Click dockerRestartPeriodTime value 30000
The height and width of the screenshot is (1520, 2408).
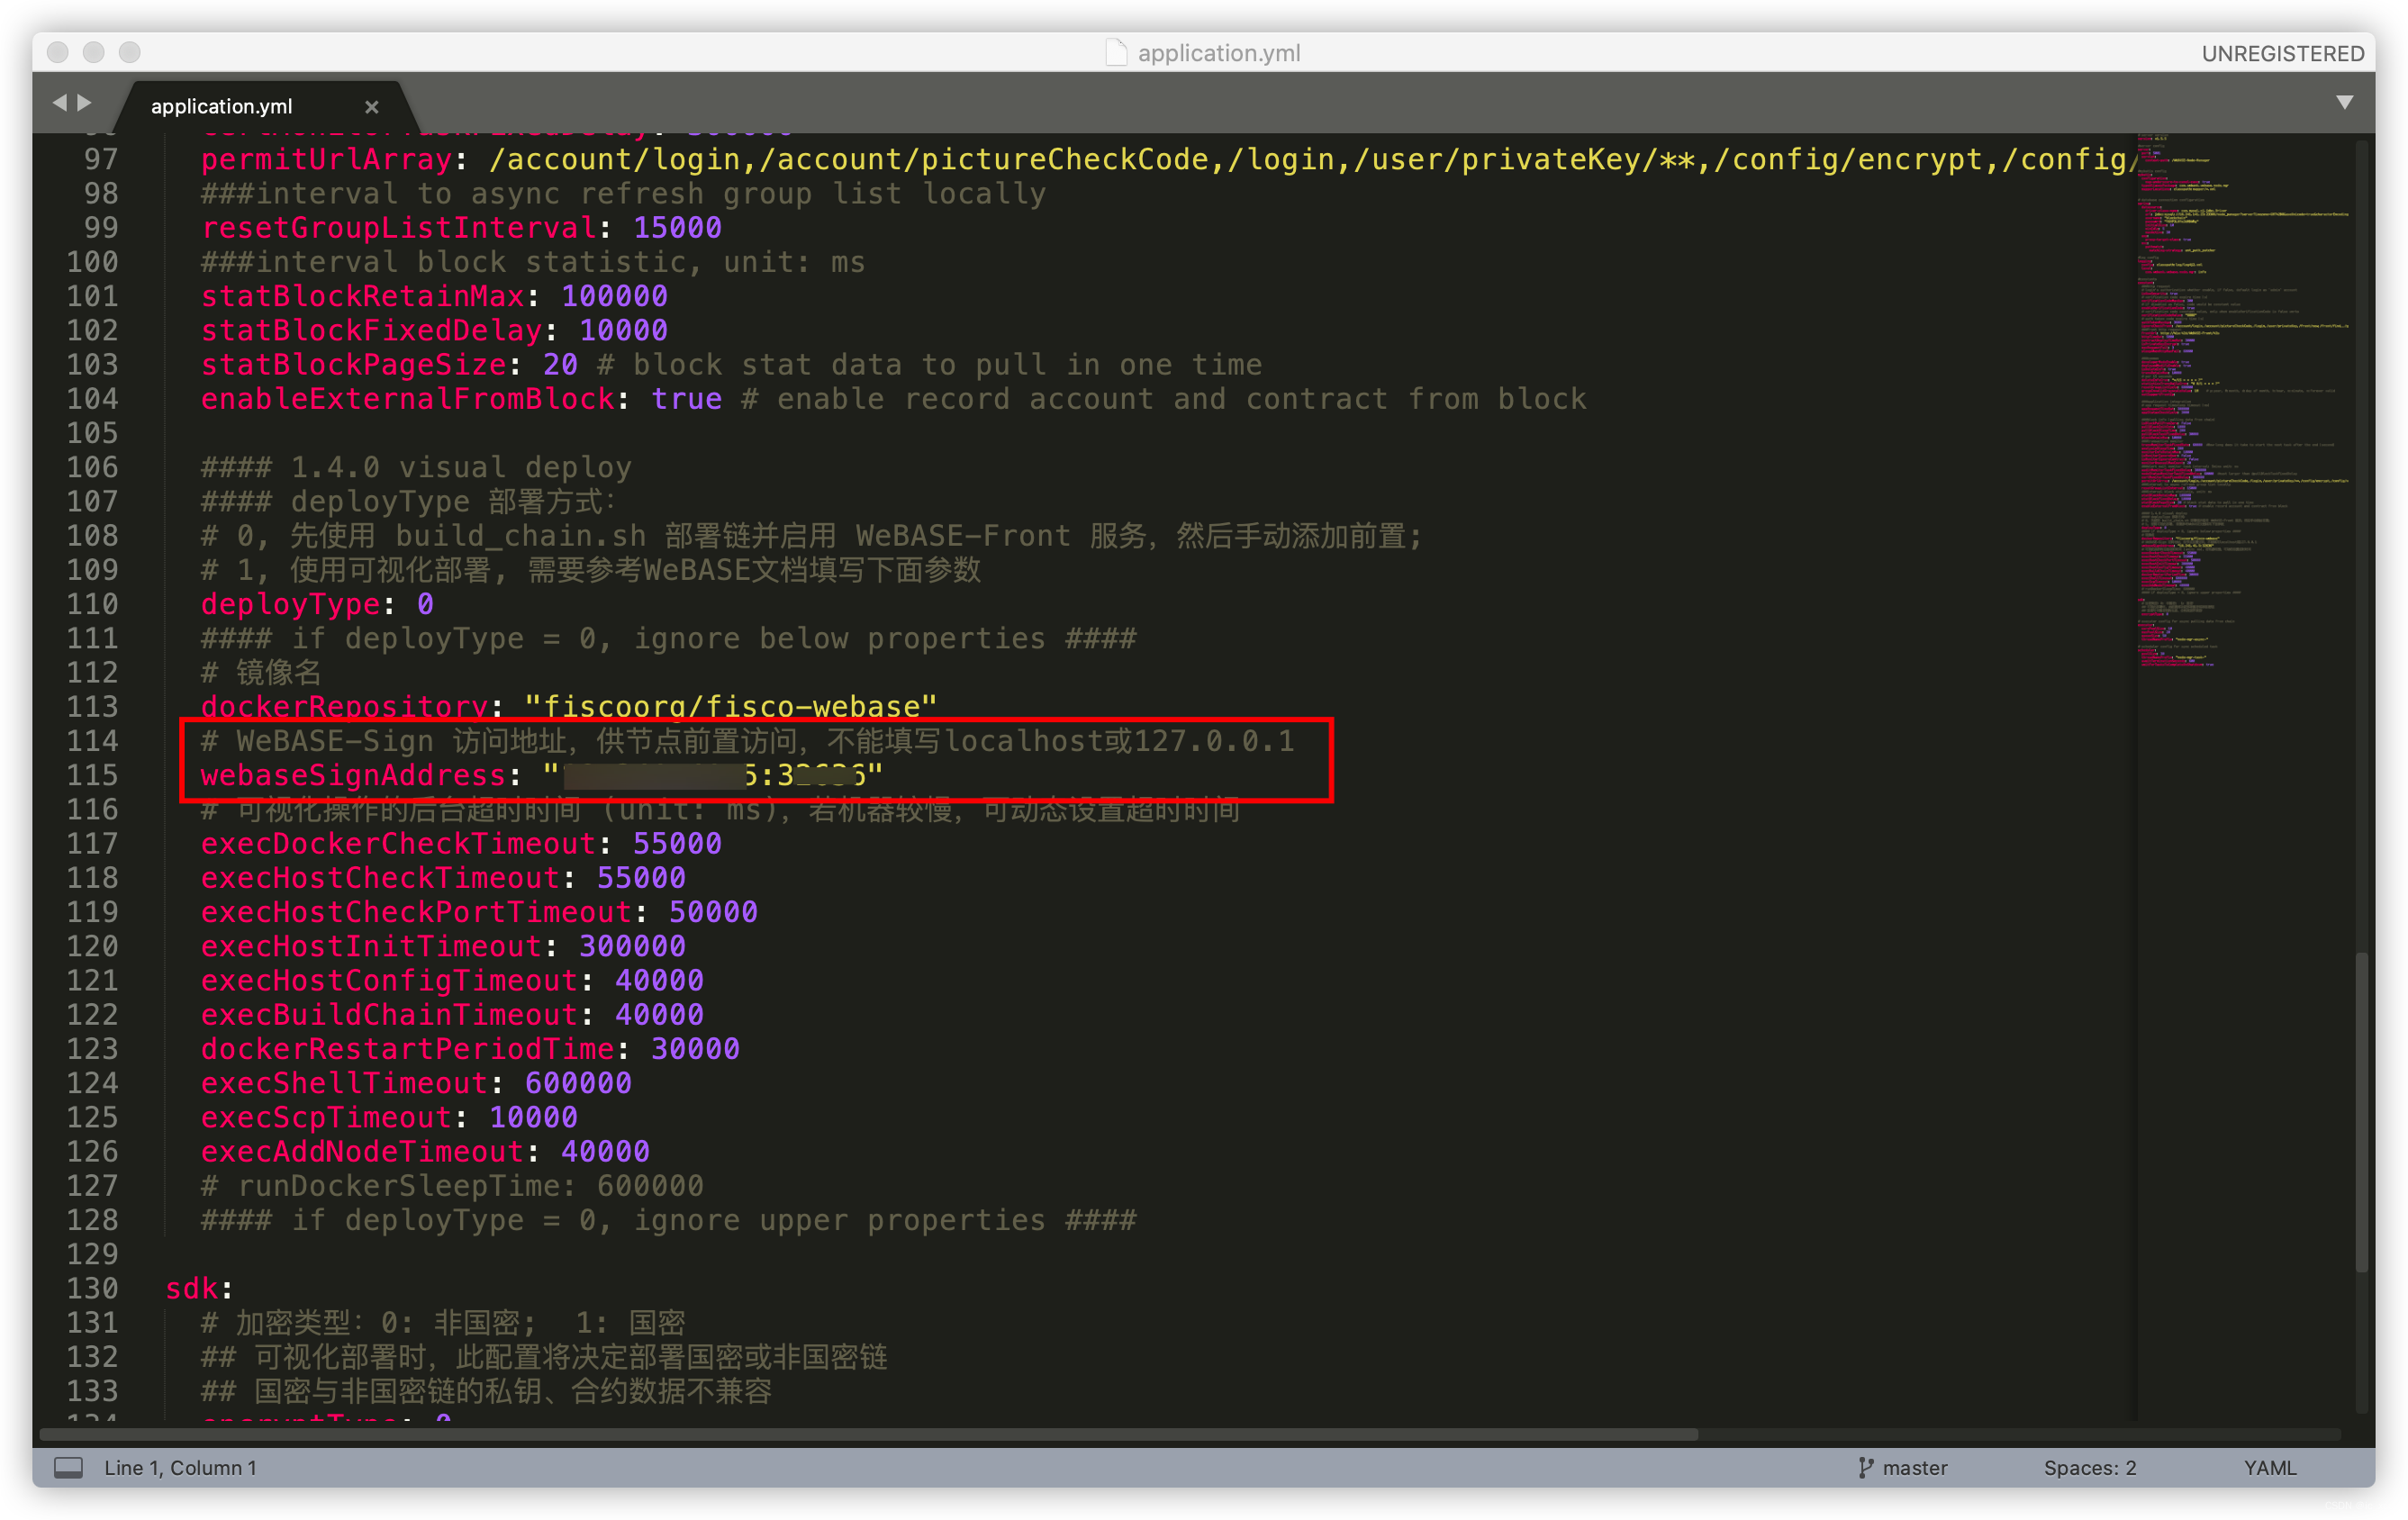[x=695, y=1049]
